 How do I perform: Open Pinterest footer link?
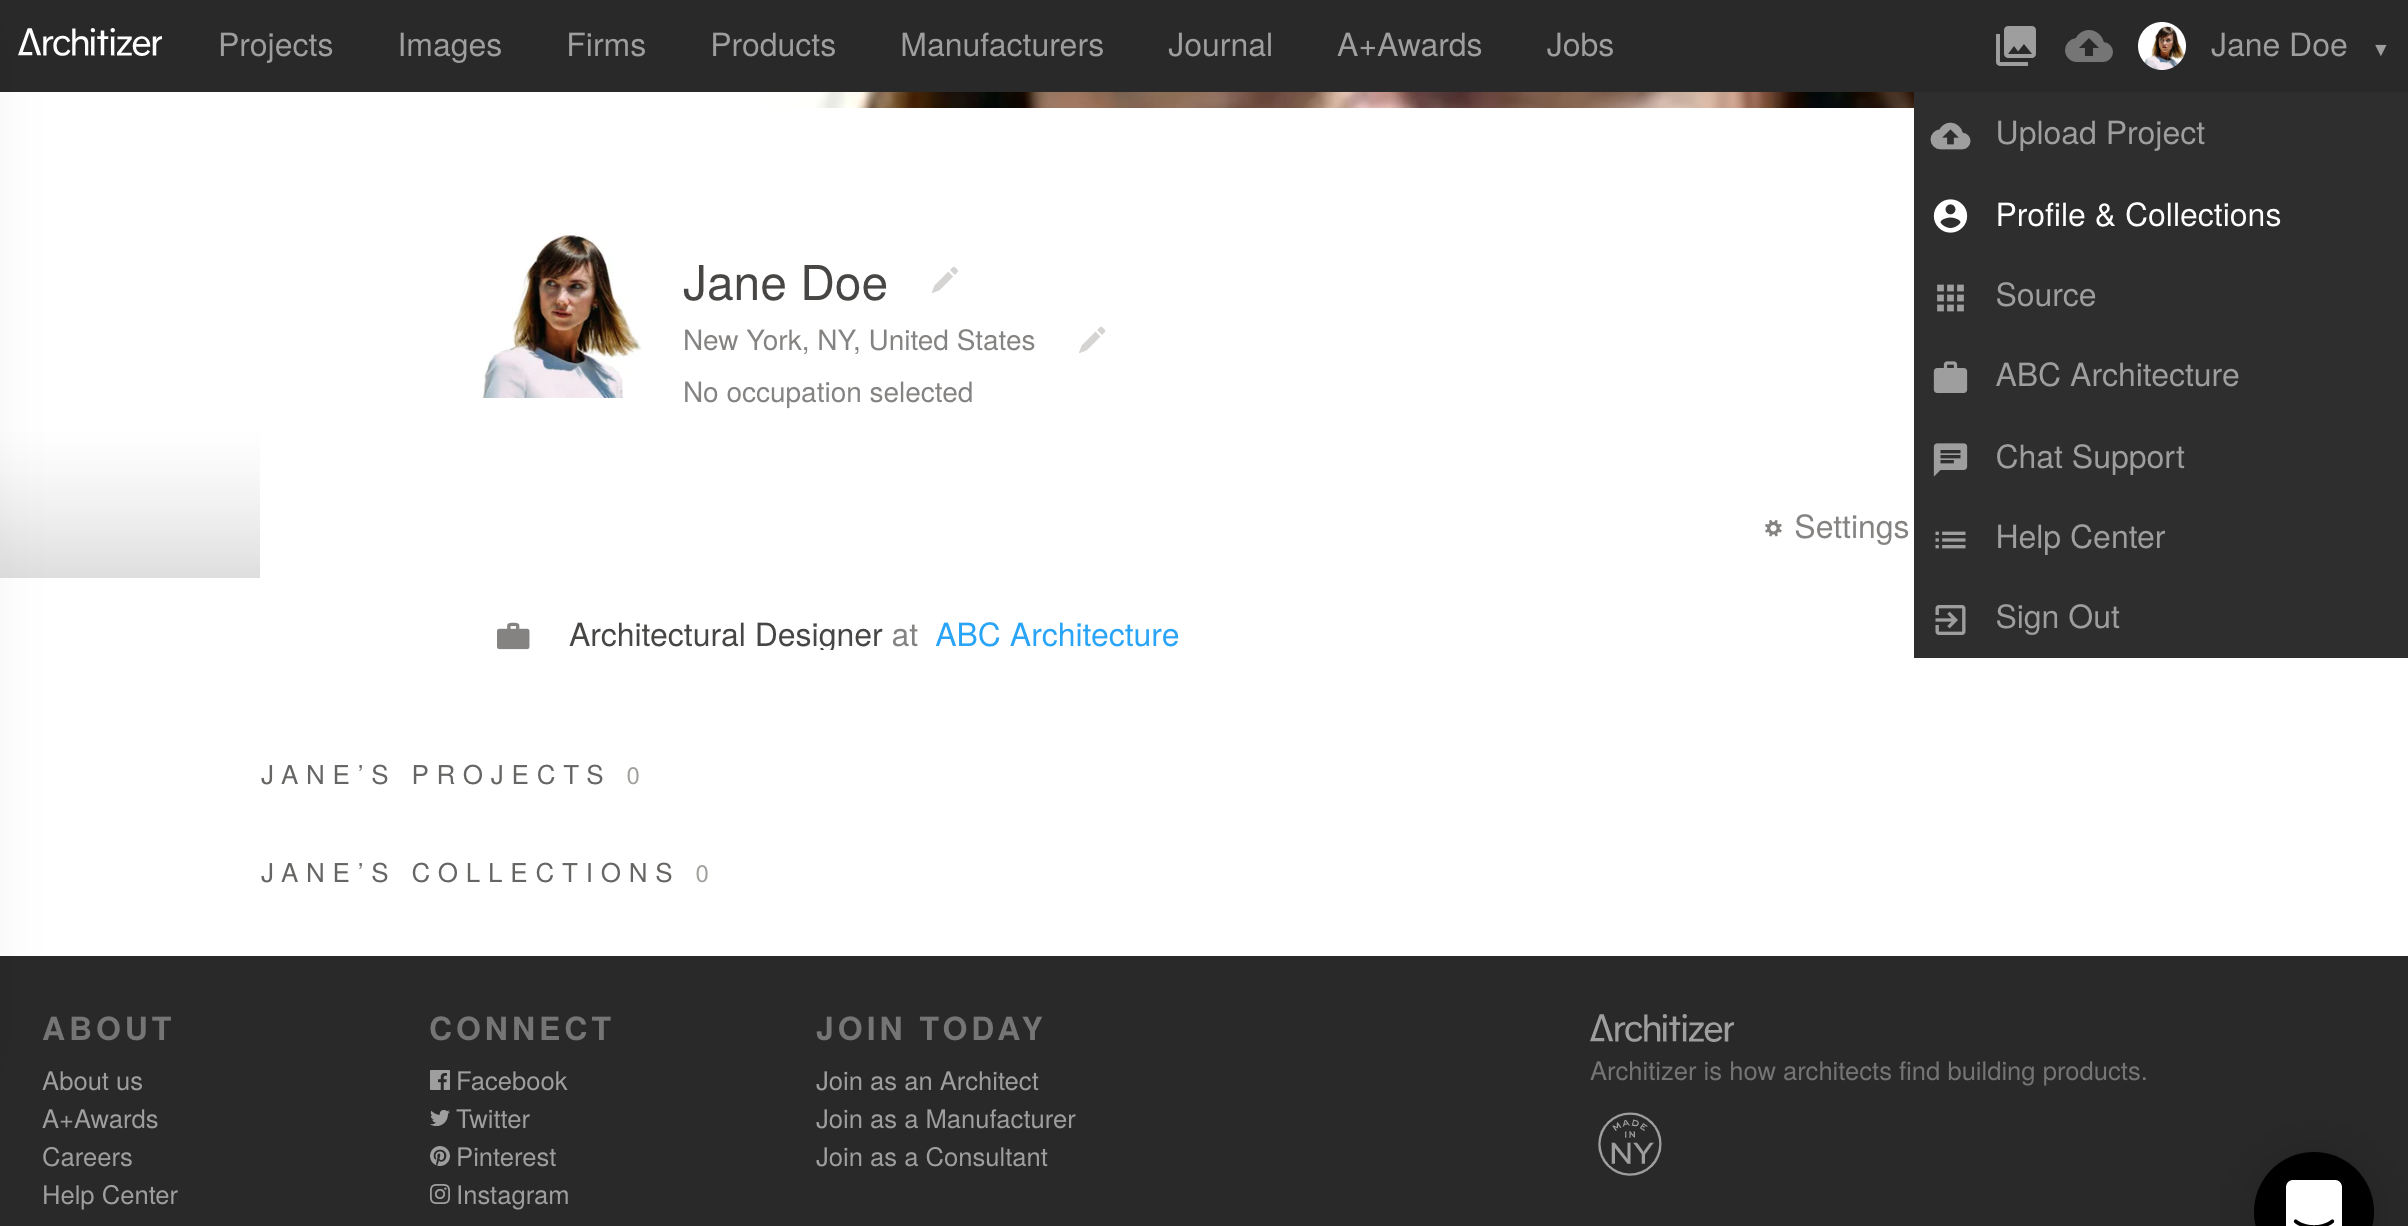[x=506, y=1157]
